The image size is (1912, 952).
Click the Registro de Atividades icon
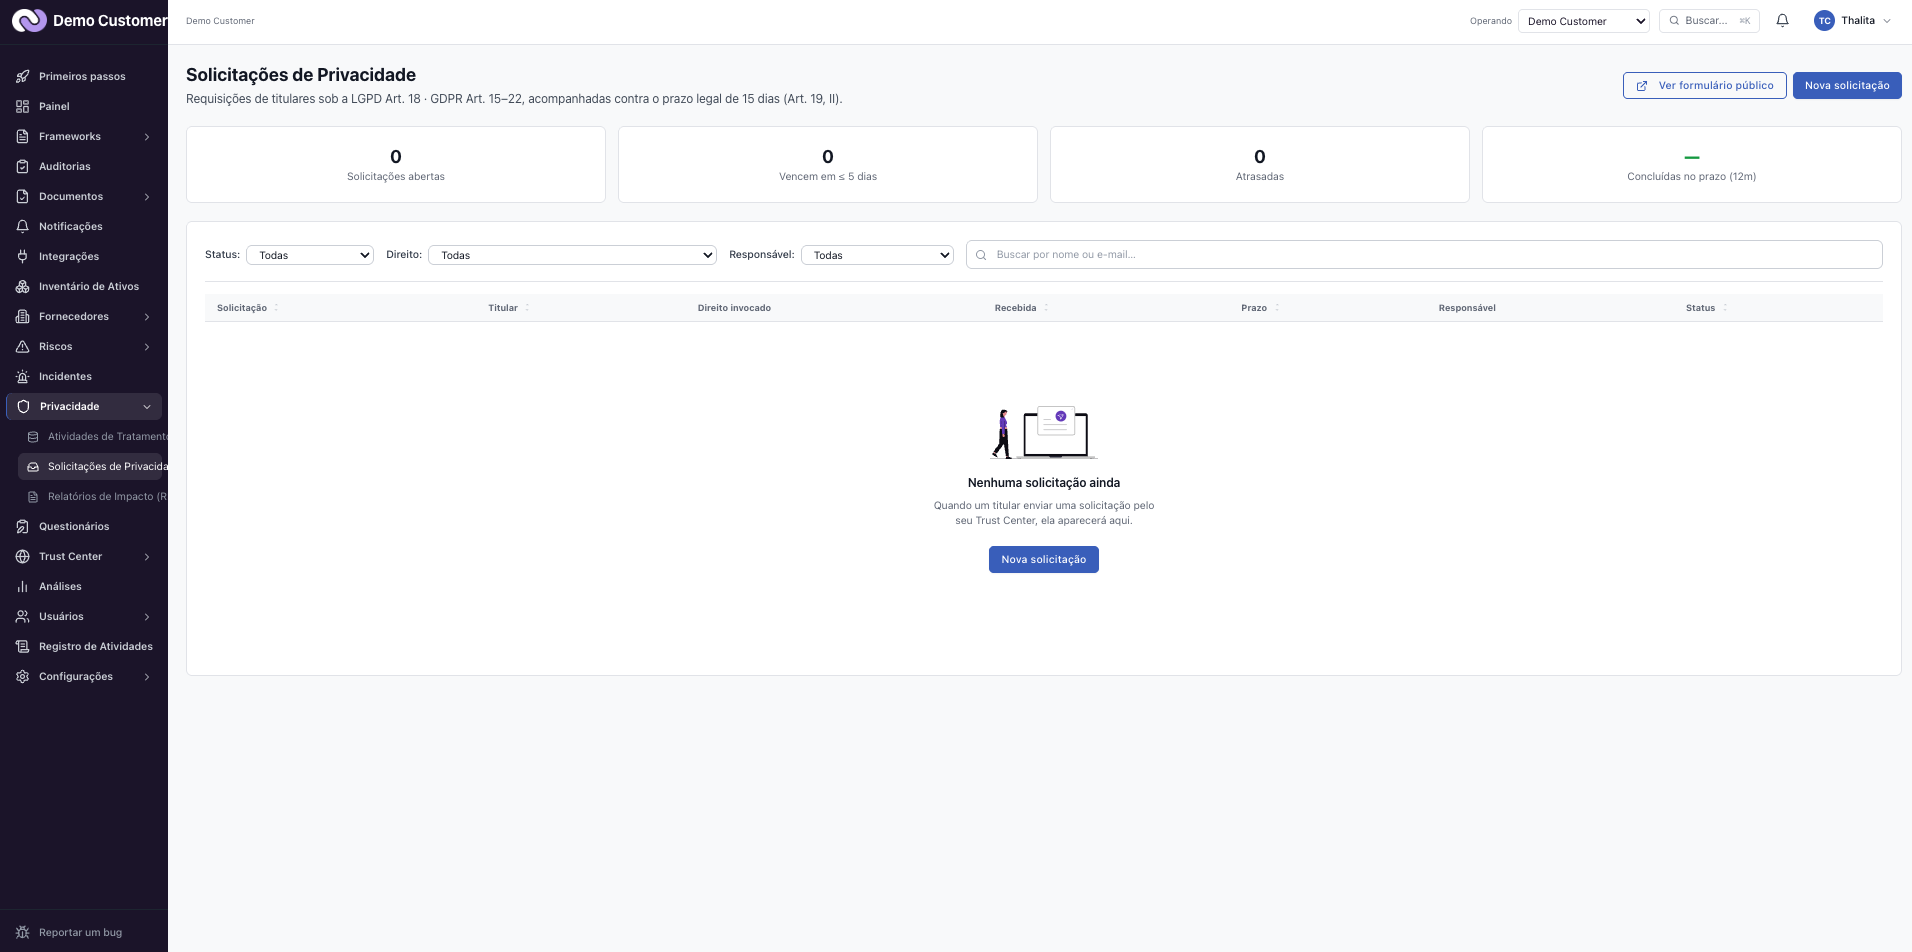coord(22,646)
